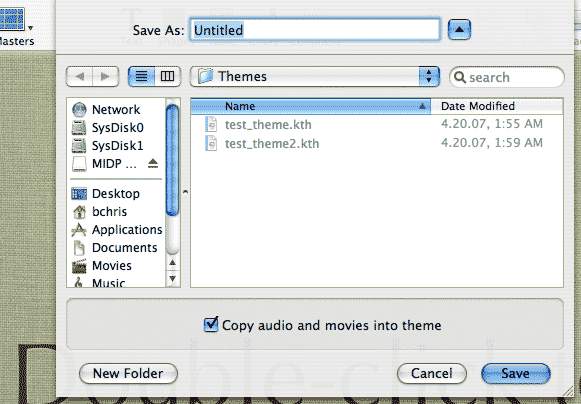The height and width of the screenshot is (404, 581).
Task: Open Masters dropdown arrow in toolbar
Action: 30,28
